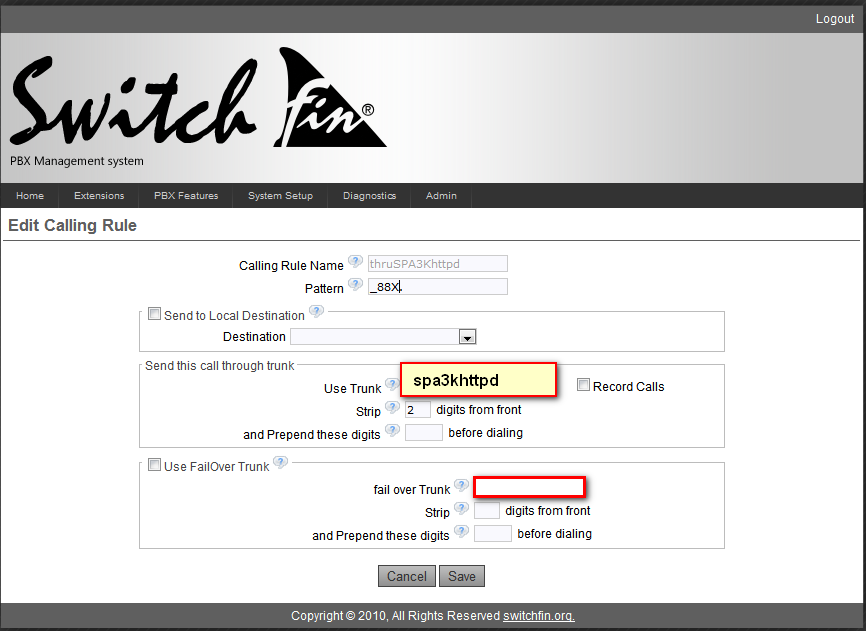Click the failover Strip digits field
Image resolution: width=866 pixels, height=631 pixels.
(x=487, y=511)
